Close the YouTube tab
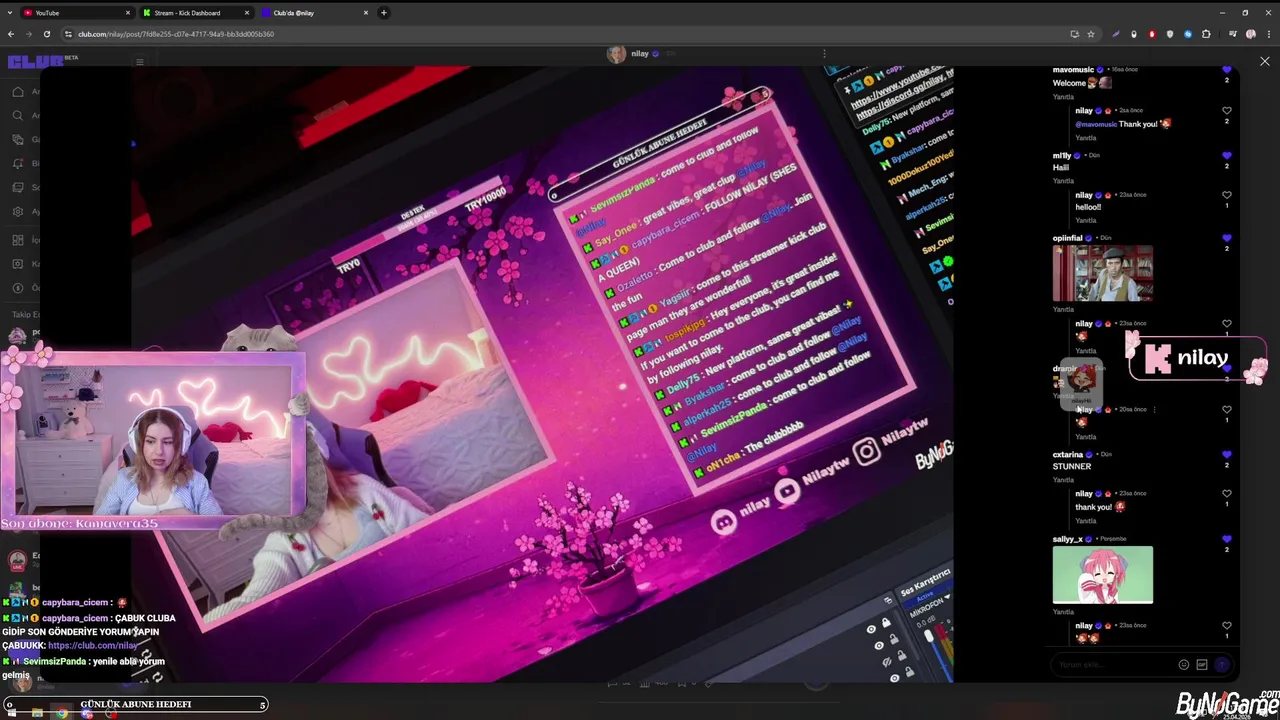Image resolution: width=1280 pixels, height=720 pixels. 128,13
